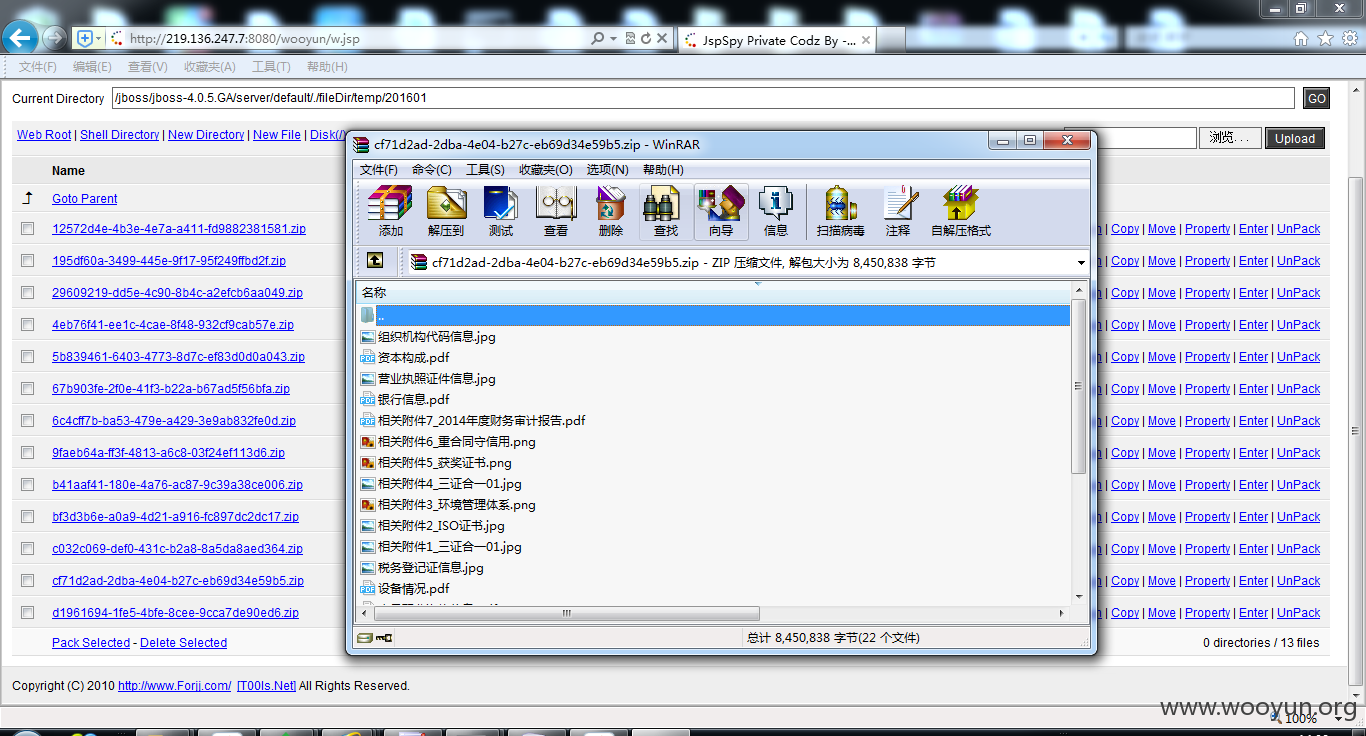
Task: Click the browser Forward arrow button
Action: pos(54,38)
